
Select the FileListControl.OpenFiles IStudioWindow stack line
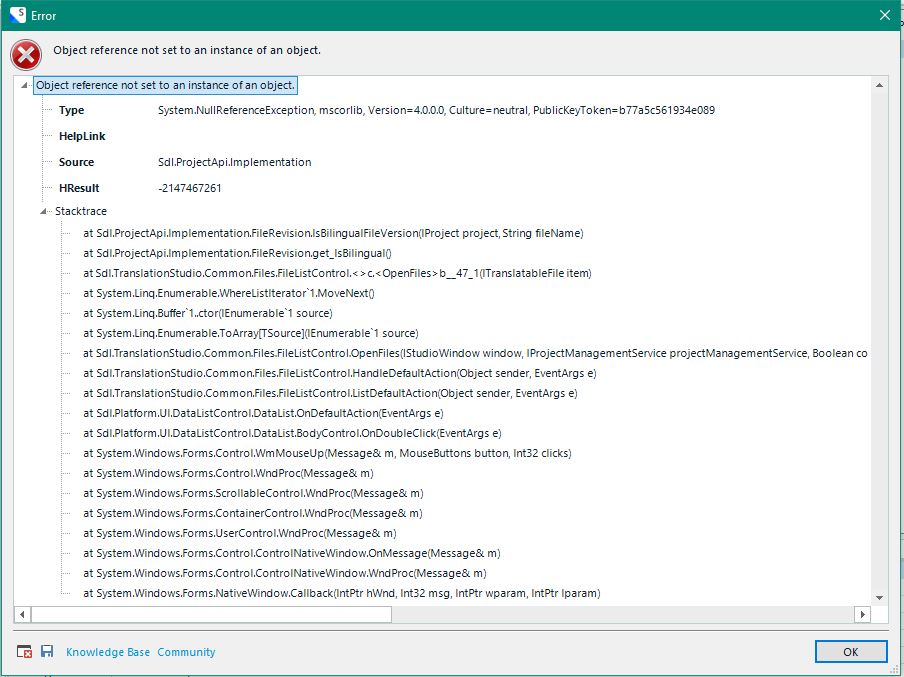pos(475,353)
